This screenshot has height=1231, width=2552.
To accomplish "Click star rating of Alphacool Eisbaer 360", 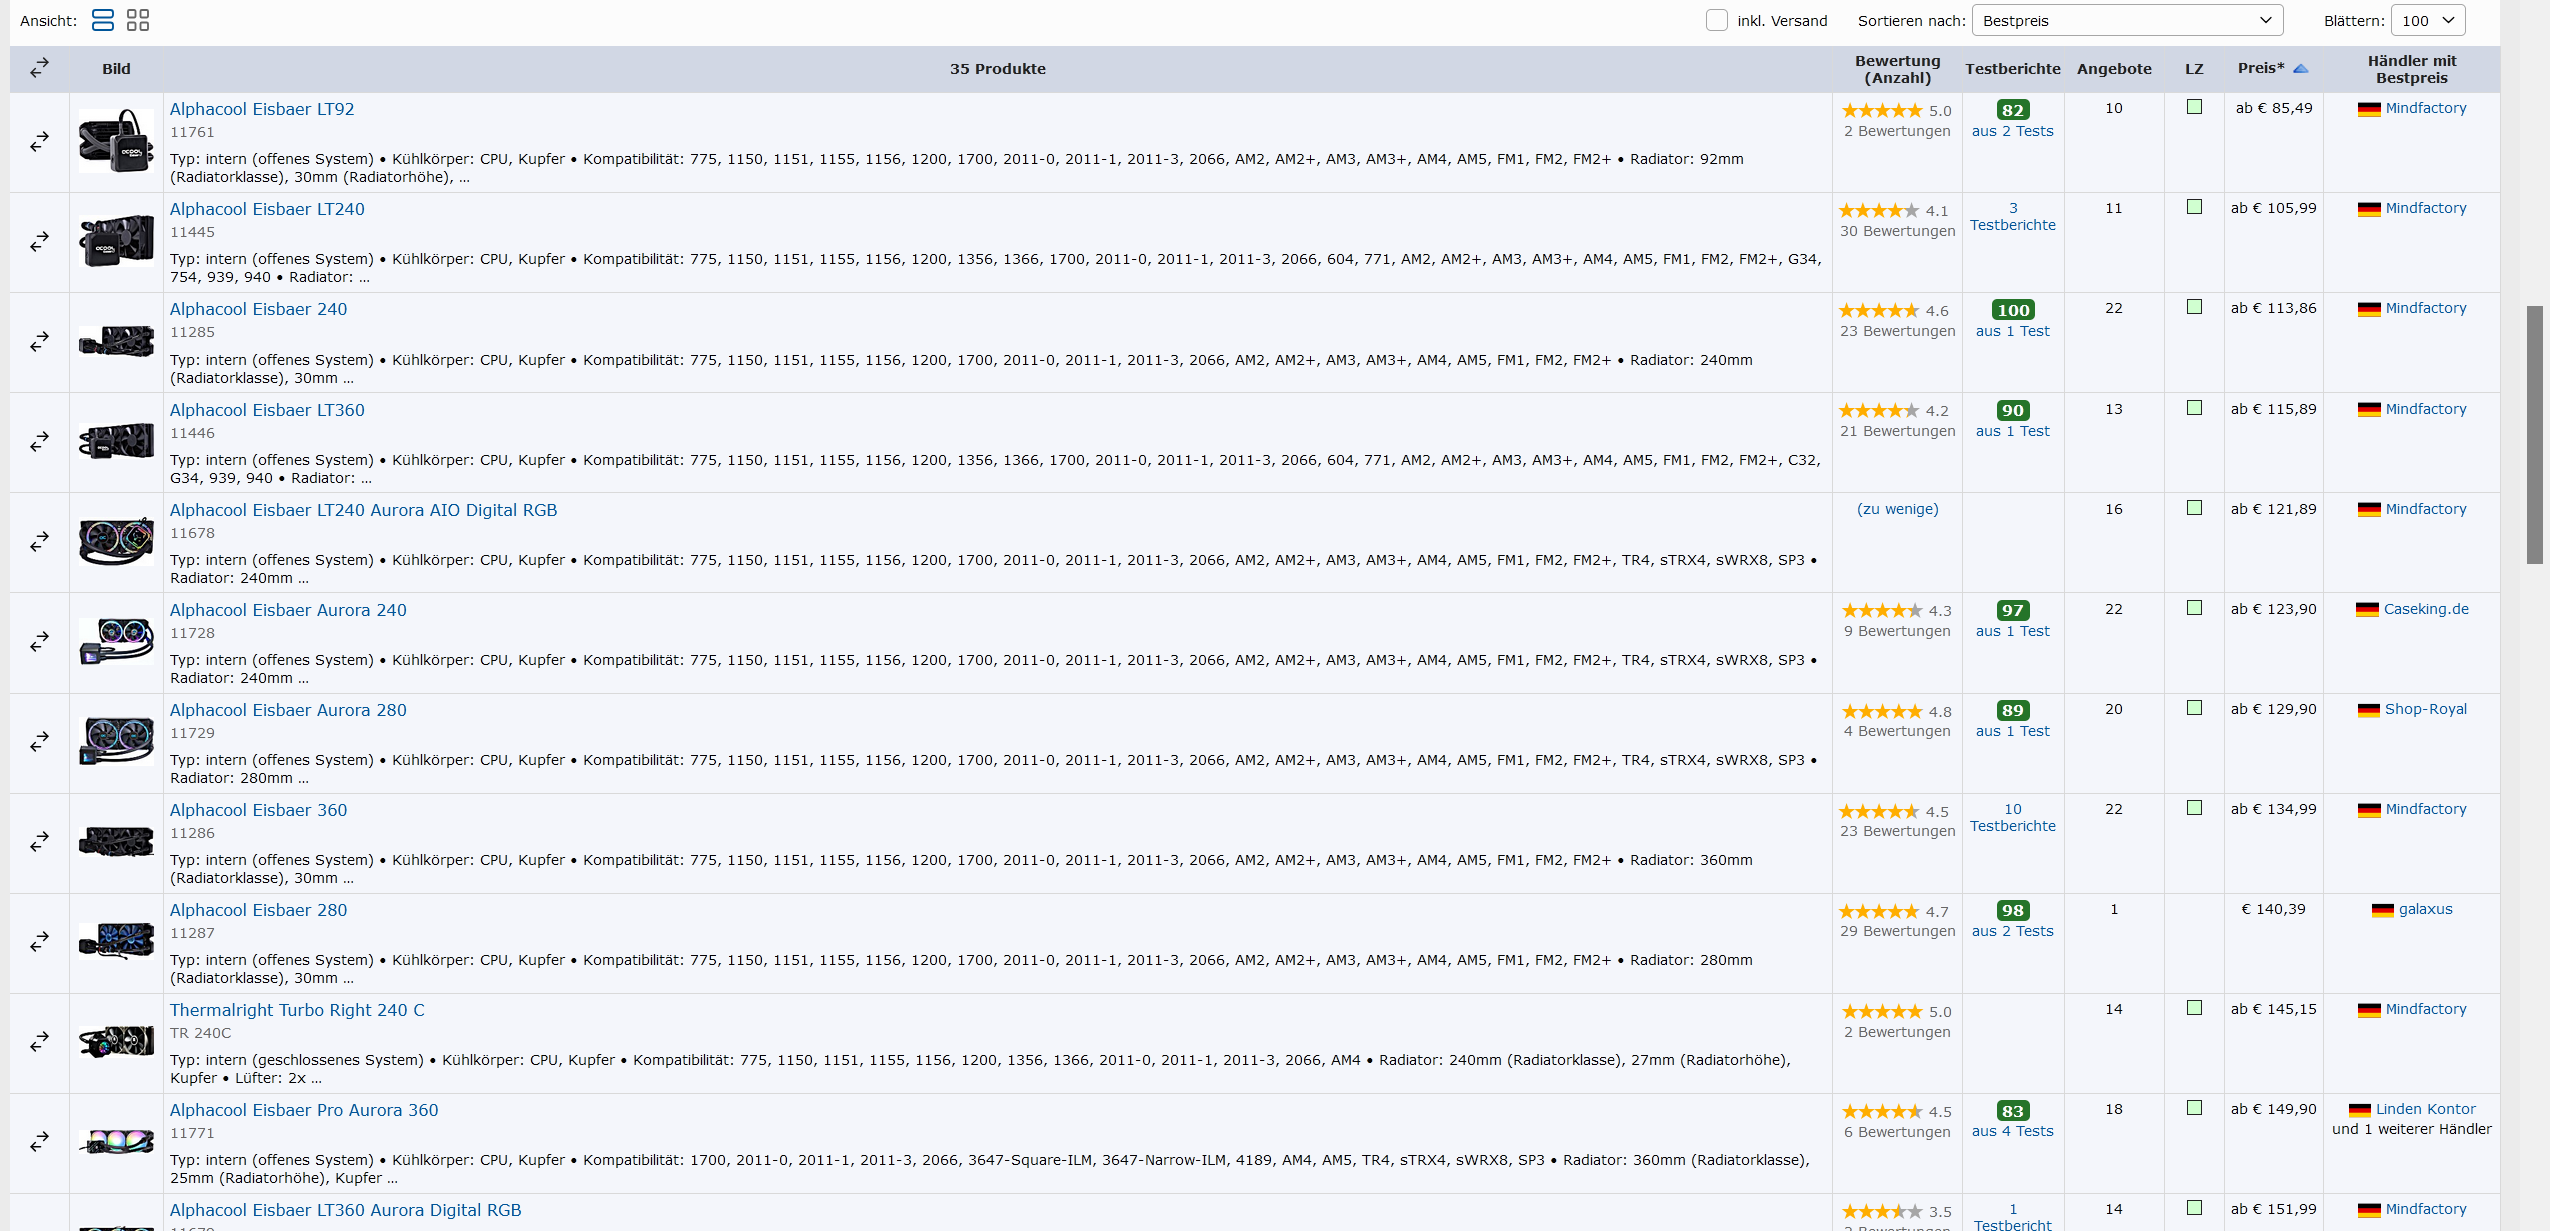I will [1879, 812].
